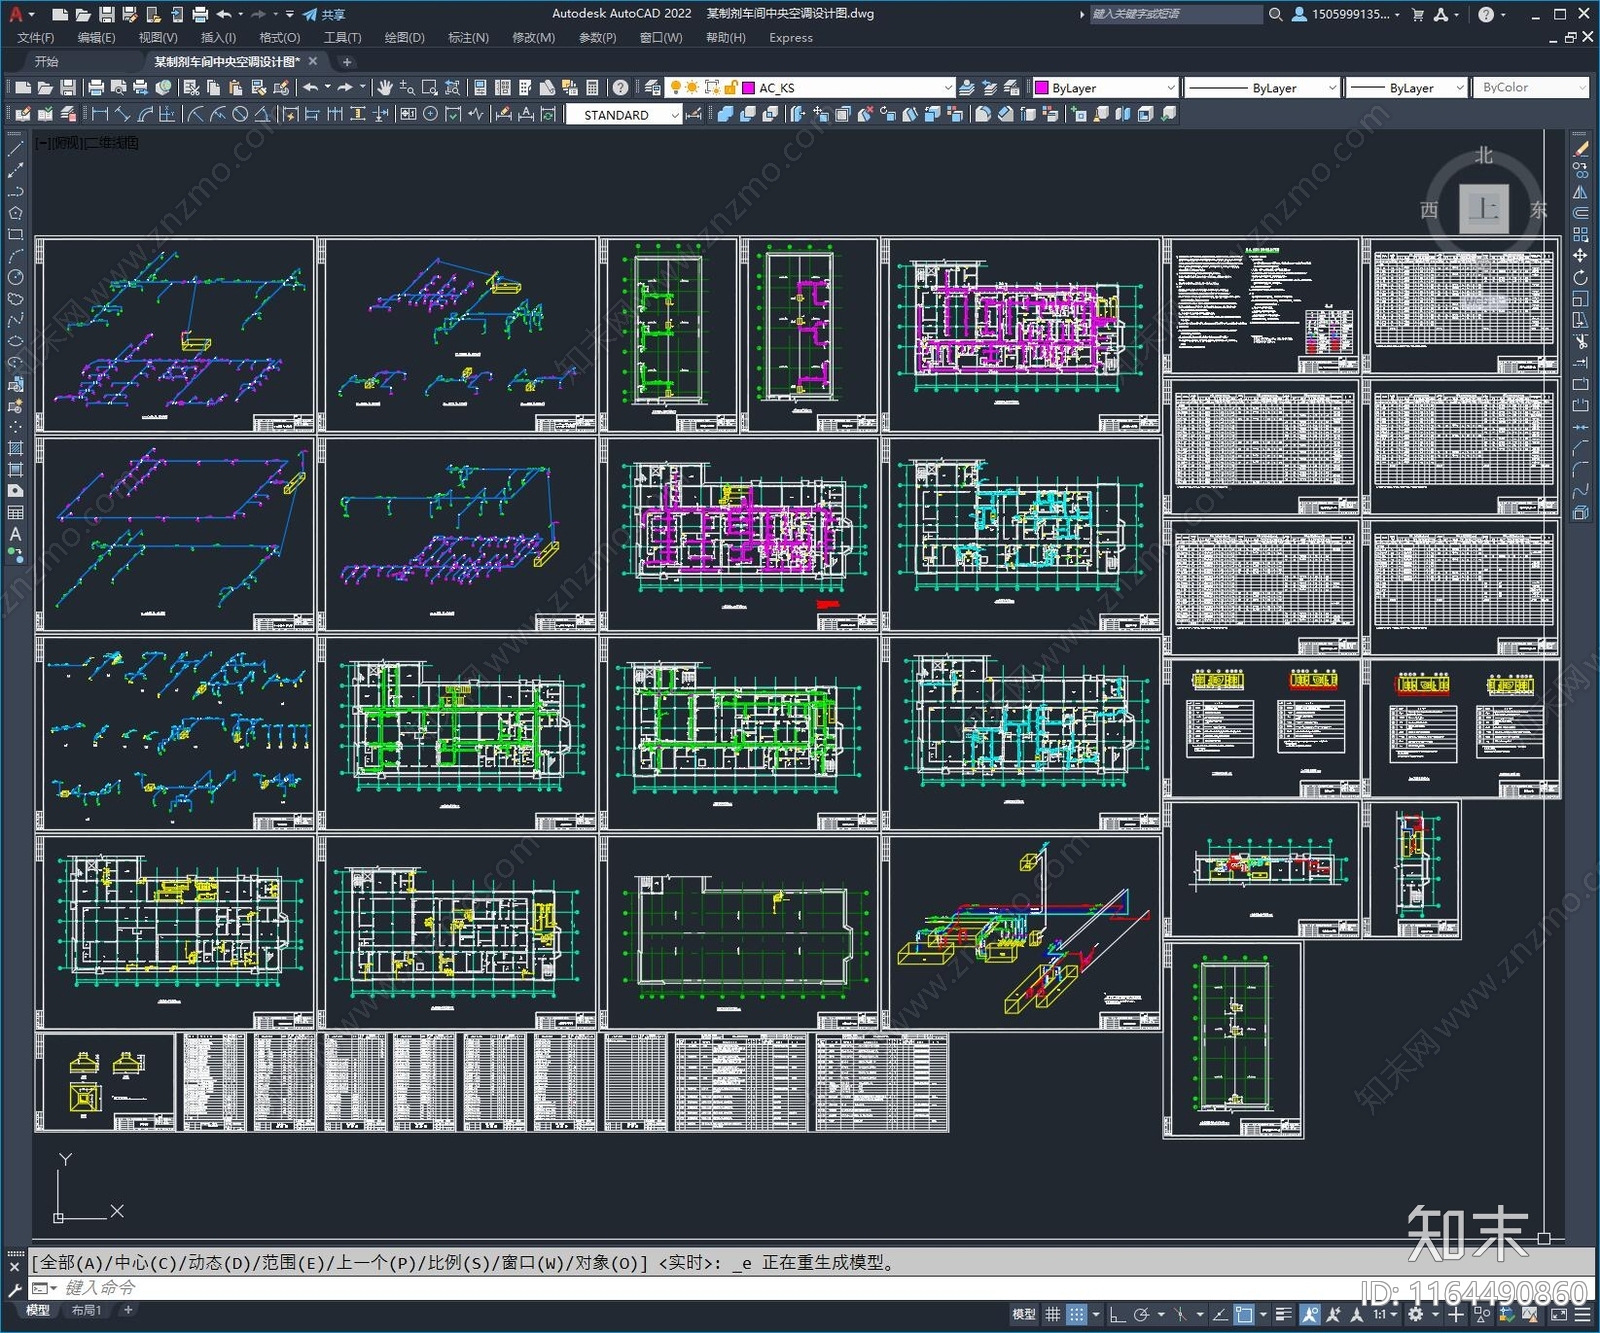1600x1333 pixels.
Task: Toggle grid display in status bar
Action: click(x=1052, y=1314)
